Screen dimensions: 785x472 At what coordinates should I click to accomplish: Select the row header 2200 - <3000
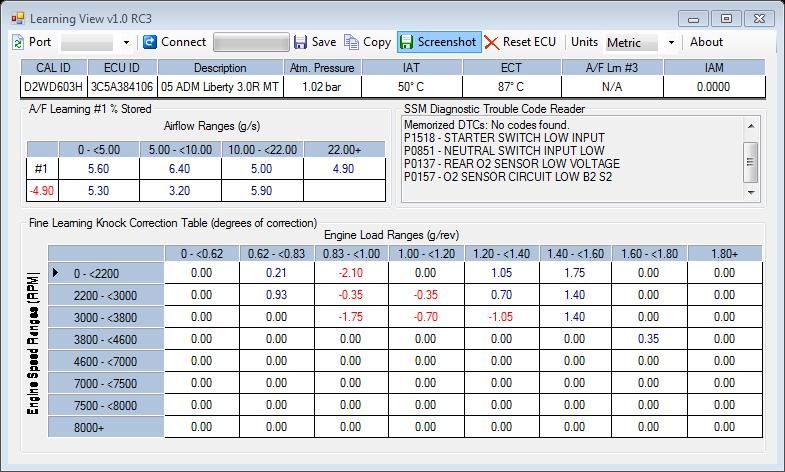click(x=106, y=296)
